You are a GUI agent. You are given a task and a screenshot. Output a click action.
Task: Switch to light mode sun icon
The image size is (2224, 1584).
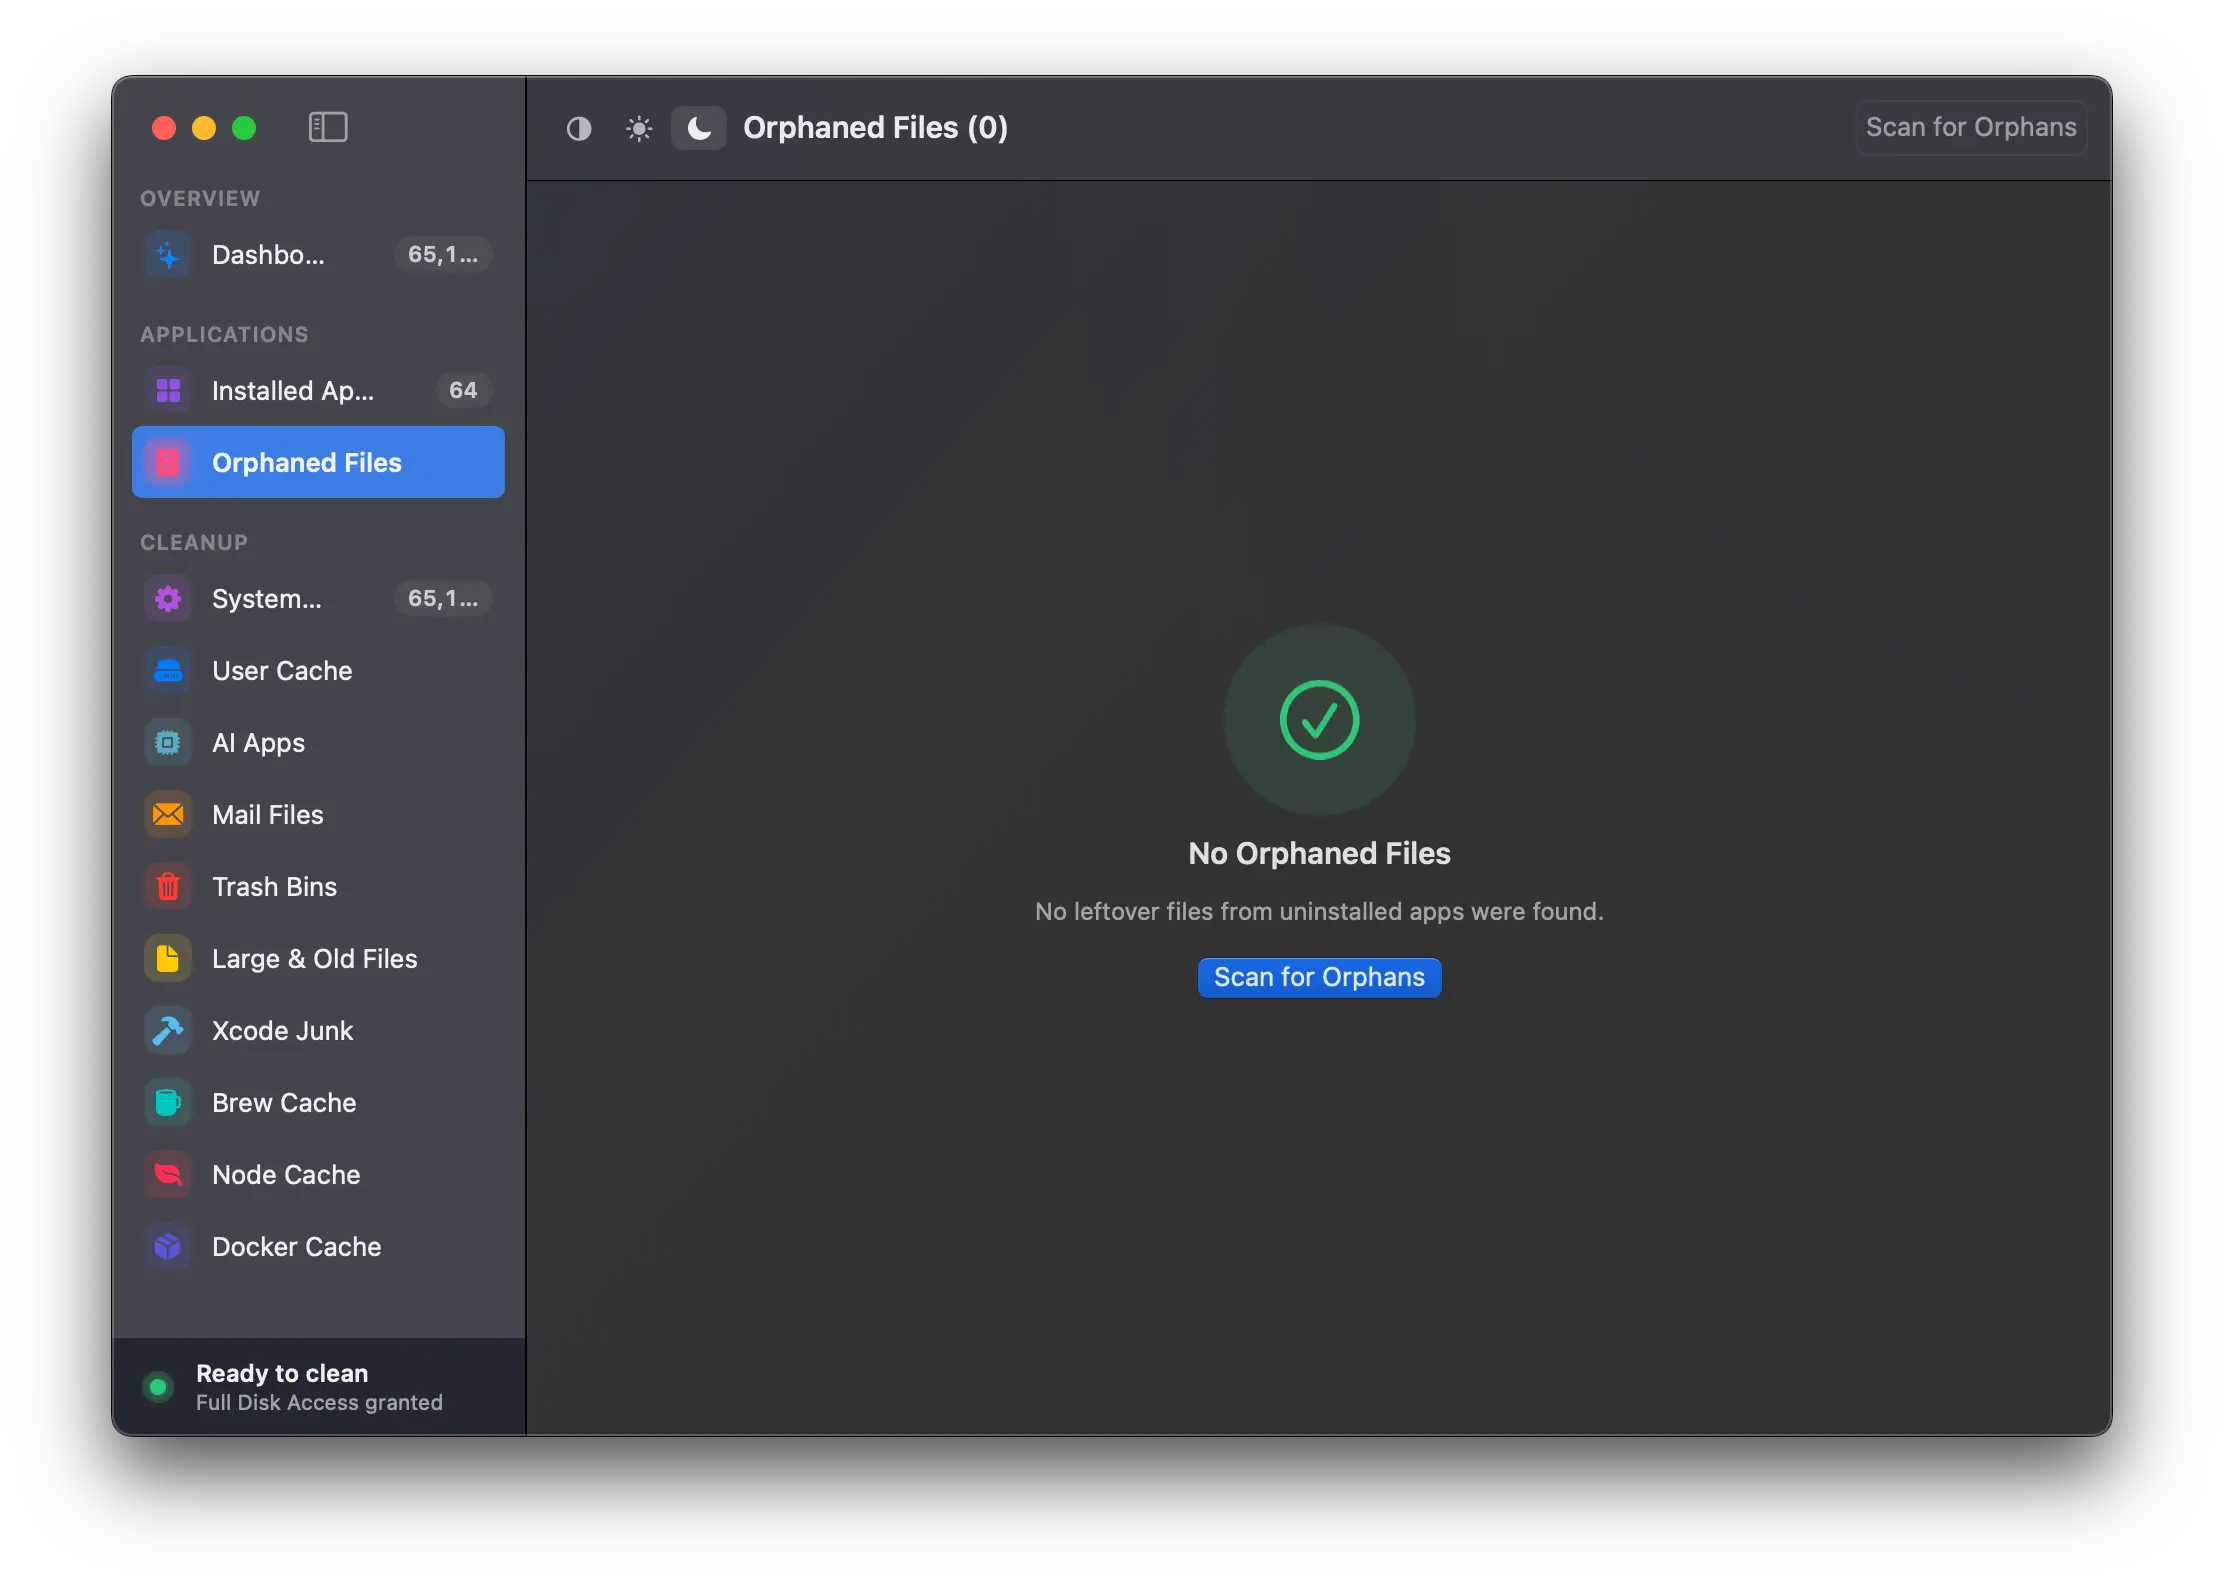click(639, 128)
